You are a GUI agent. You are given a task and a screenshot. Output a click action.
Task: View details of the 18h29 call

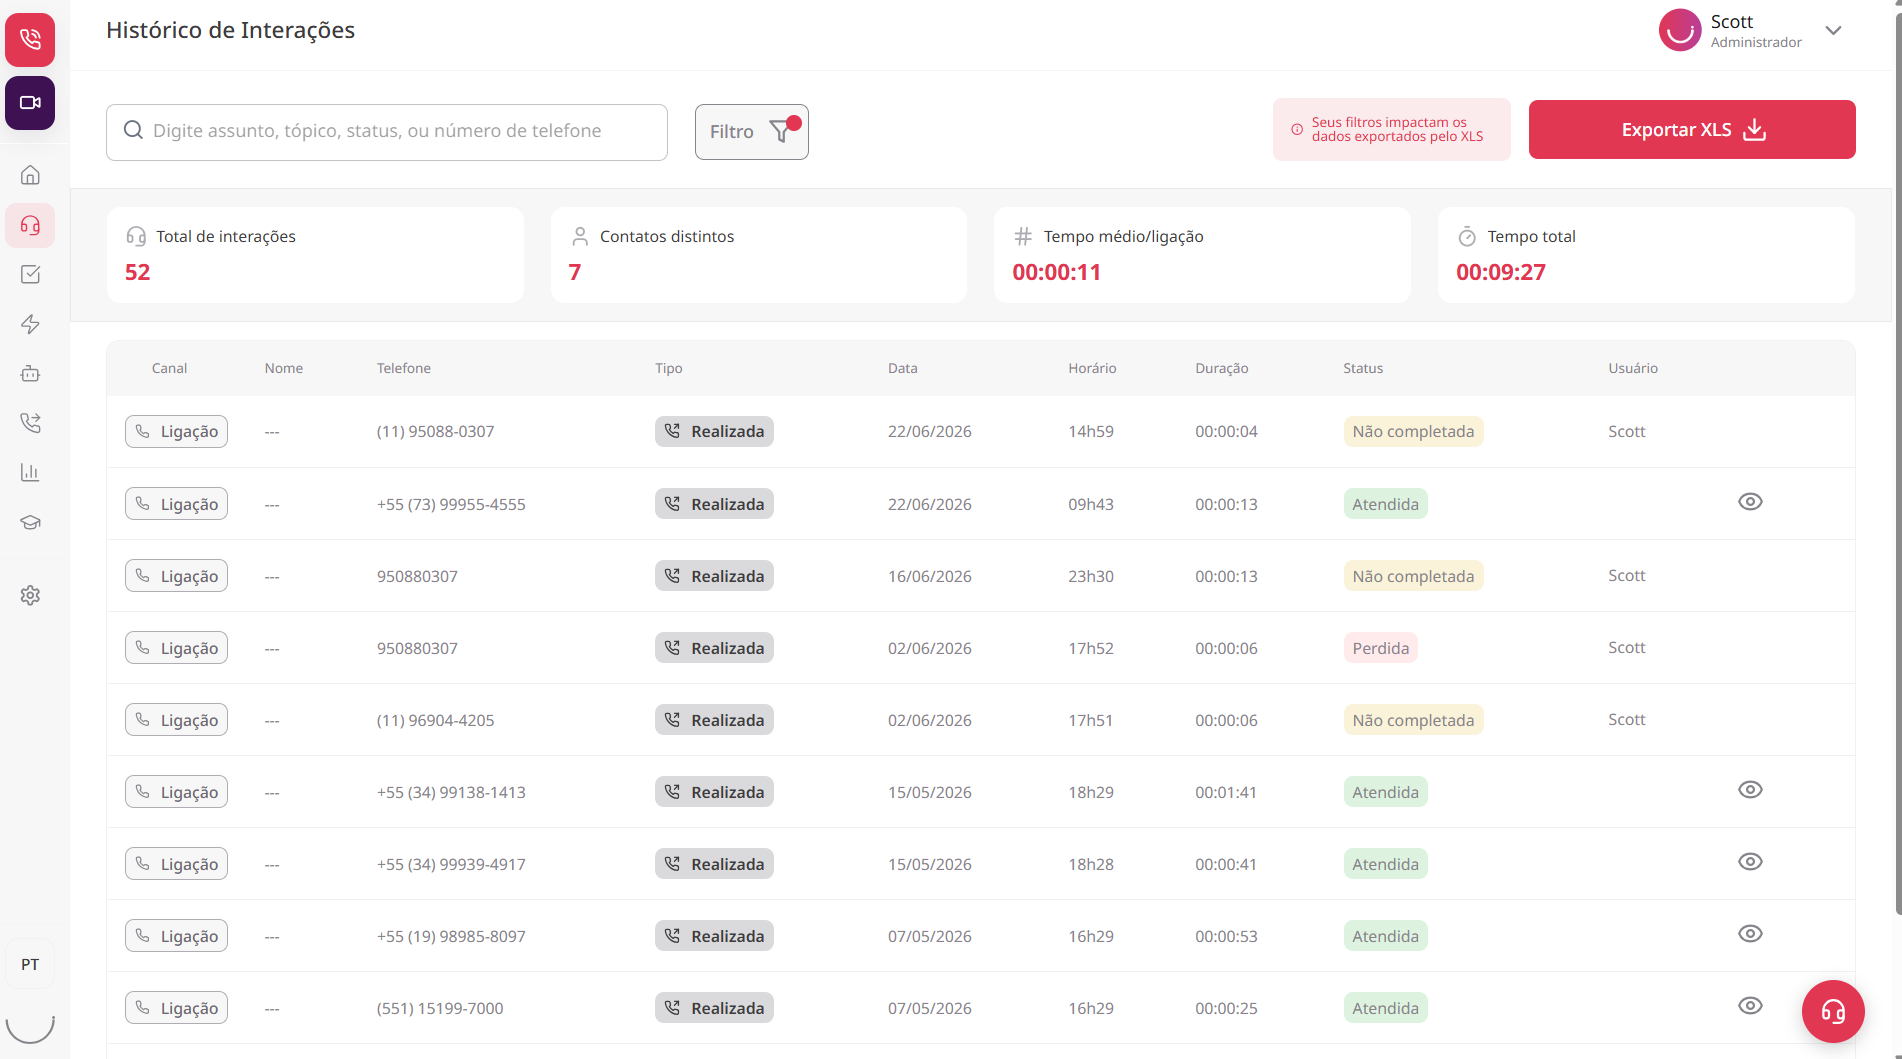click(1750, 790)
